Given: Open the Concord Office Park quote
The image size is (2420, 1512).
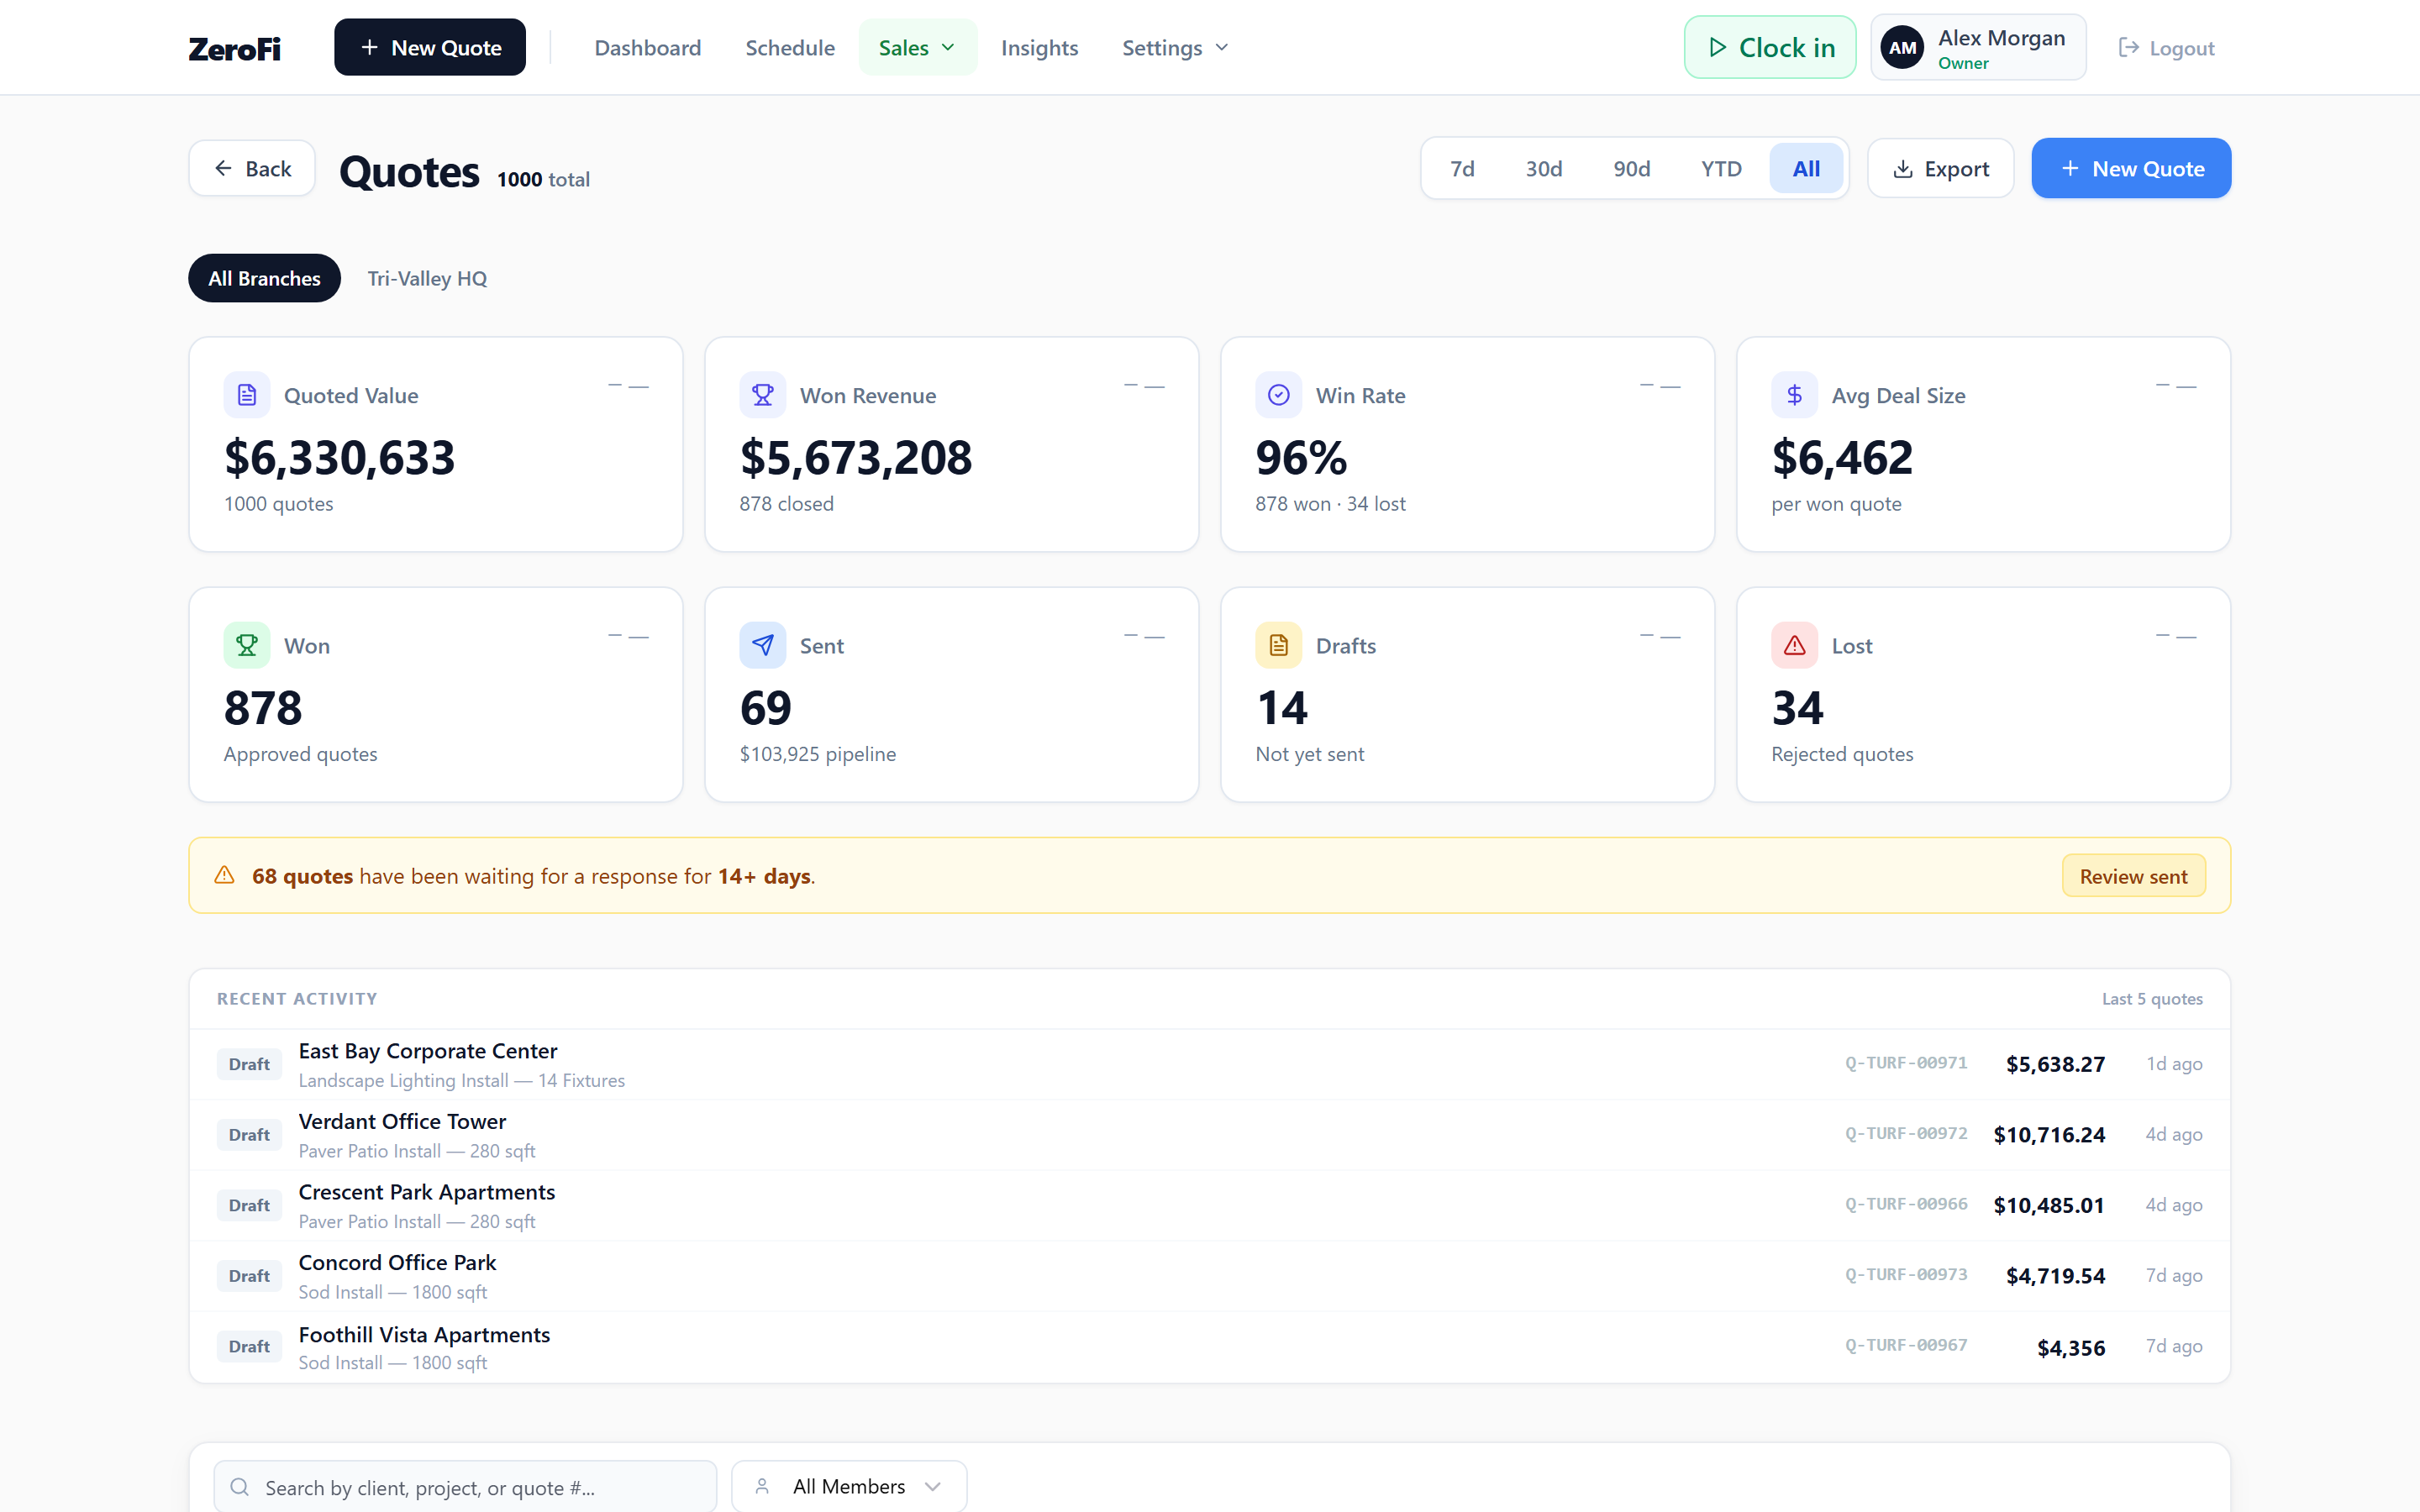Looking at the screenshot, I should [x=1210, y=1276].
